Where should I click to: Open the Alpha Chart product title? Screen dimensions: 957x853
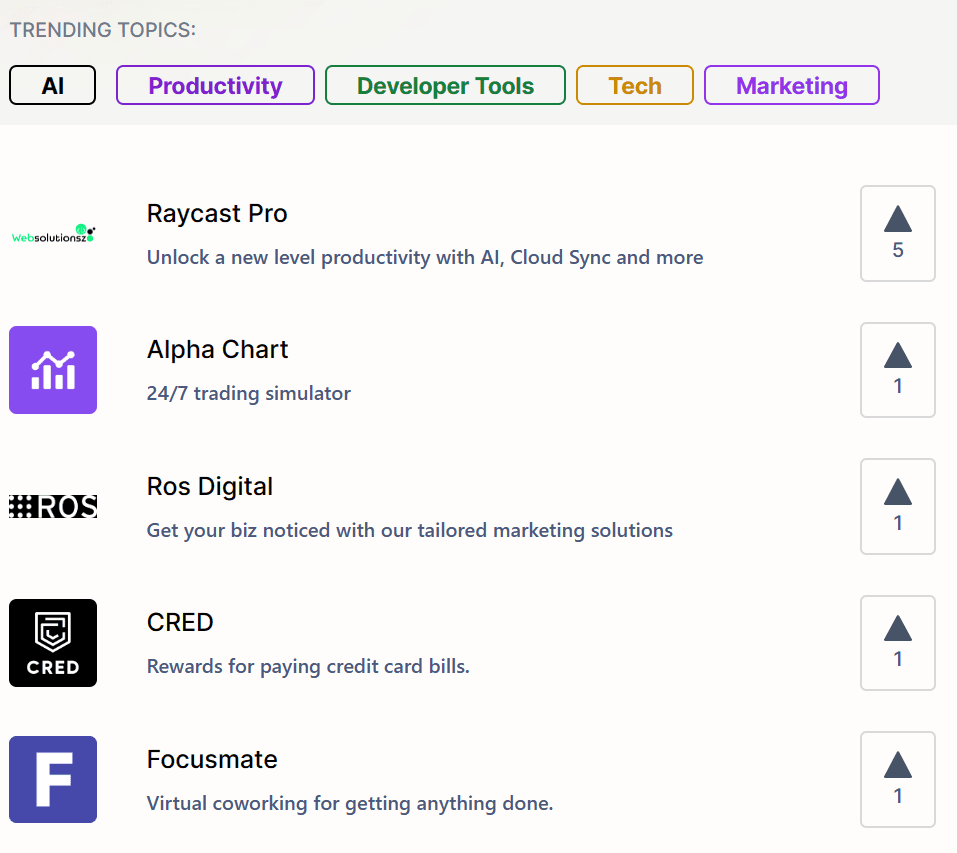tap(217, 350)
